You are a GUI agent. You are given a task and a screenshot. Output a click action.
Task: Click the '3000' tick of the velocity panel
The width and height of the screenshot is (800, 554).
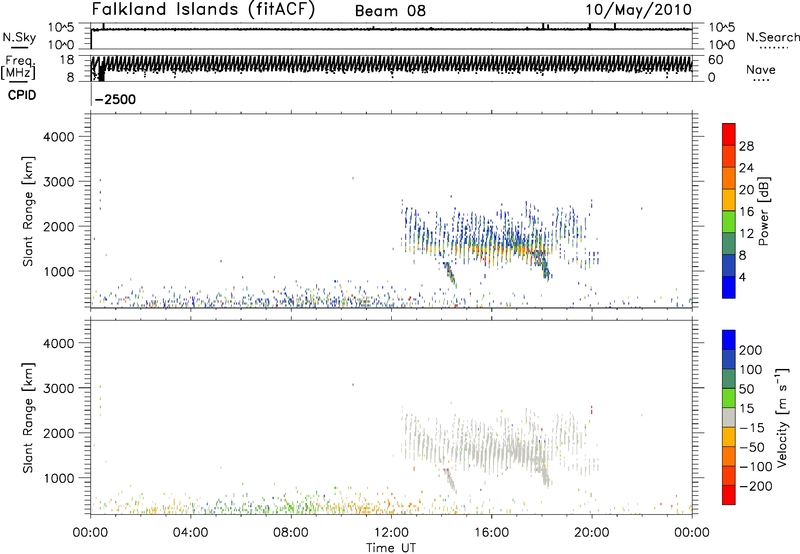click(59, 388)
